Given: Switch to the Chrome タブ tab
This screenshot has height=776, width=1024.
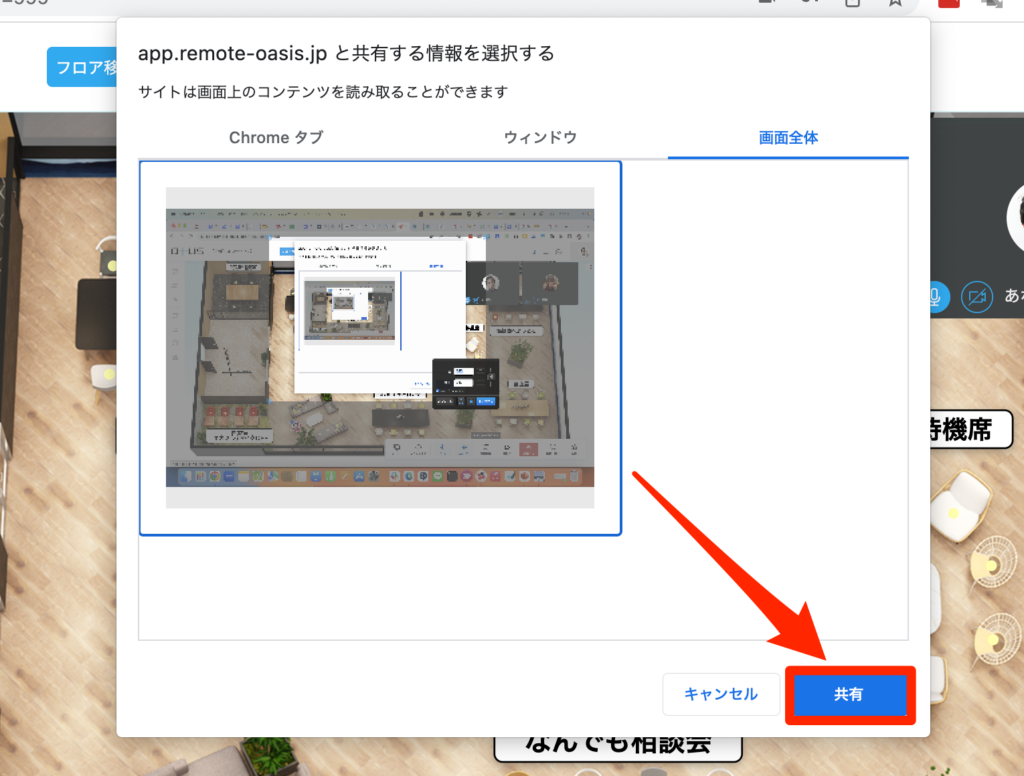Looking at the screenshot, I should (x=276, y=138).
